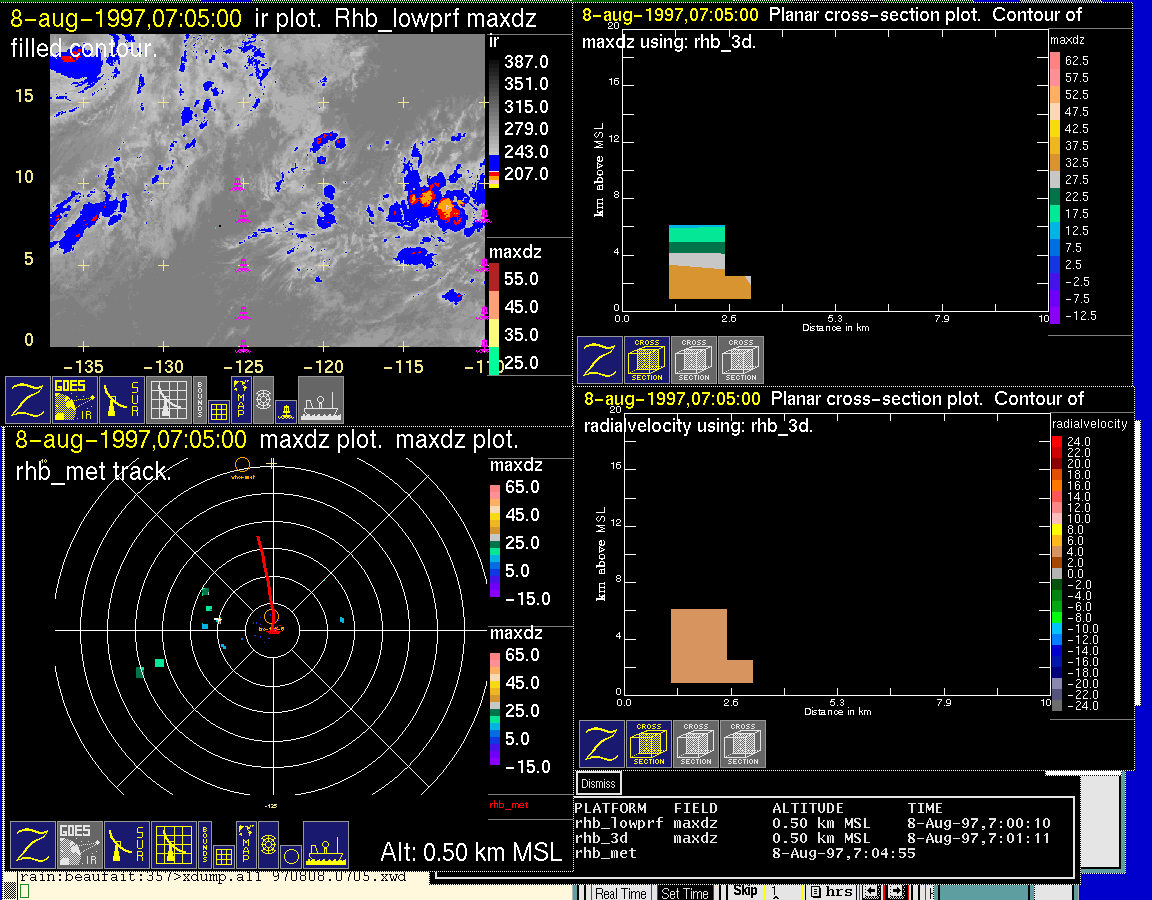Dismiss the platform data information window
The height and width of the screenshot is (900, 1152).
coord(599,784)
